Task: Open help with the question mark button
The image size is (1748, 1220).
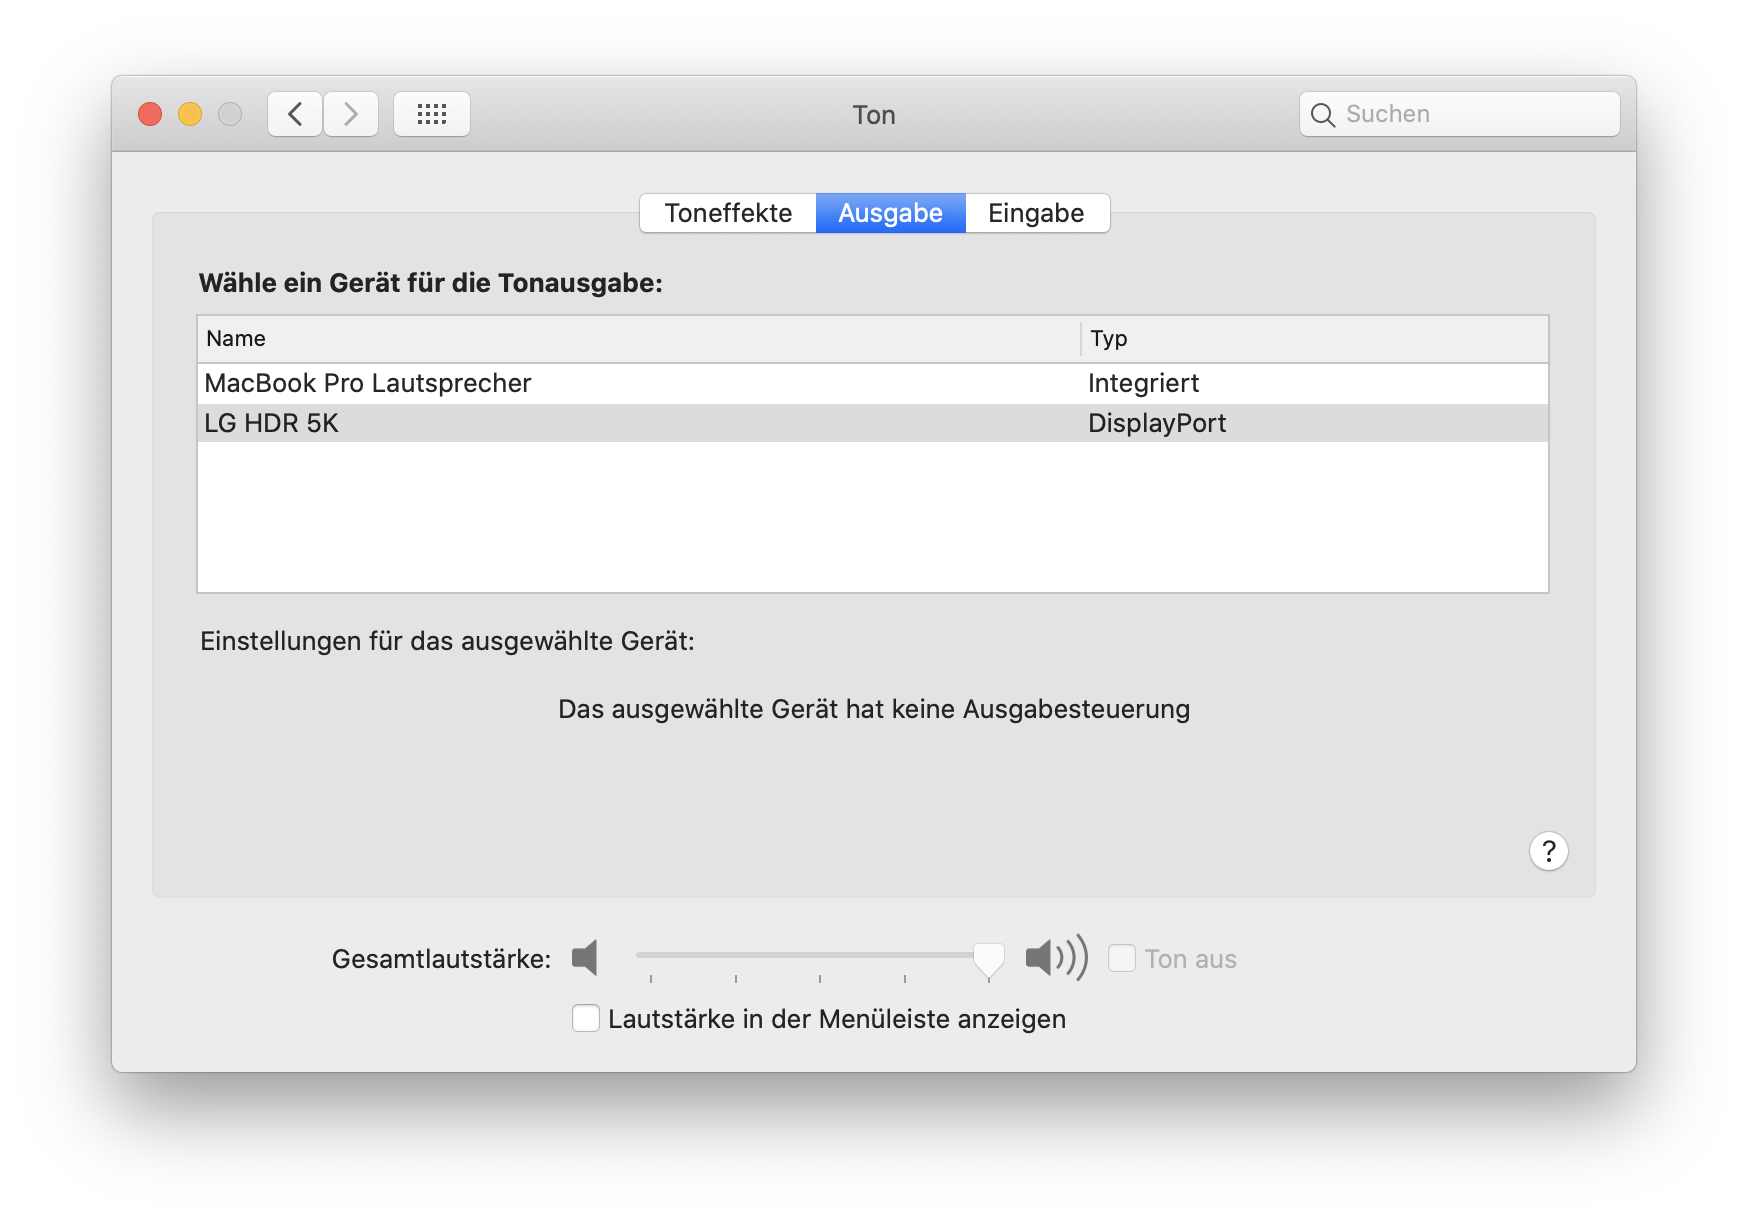Action: coord(1549,851)
